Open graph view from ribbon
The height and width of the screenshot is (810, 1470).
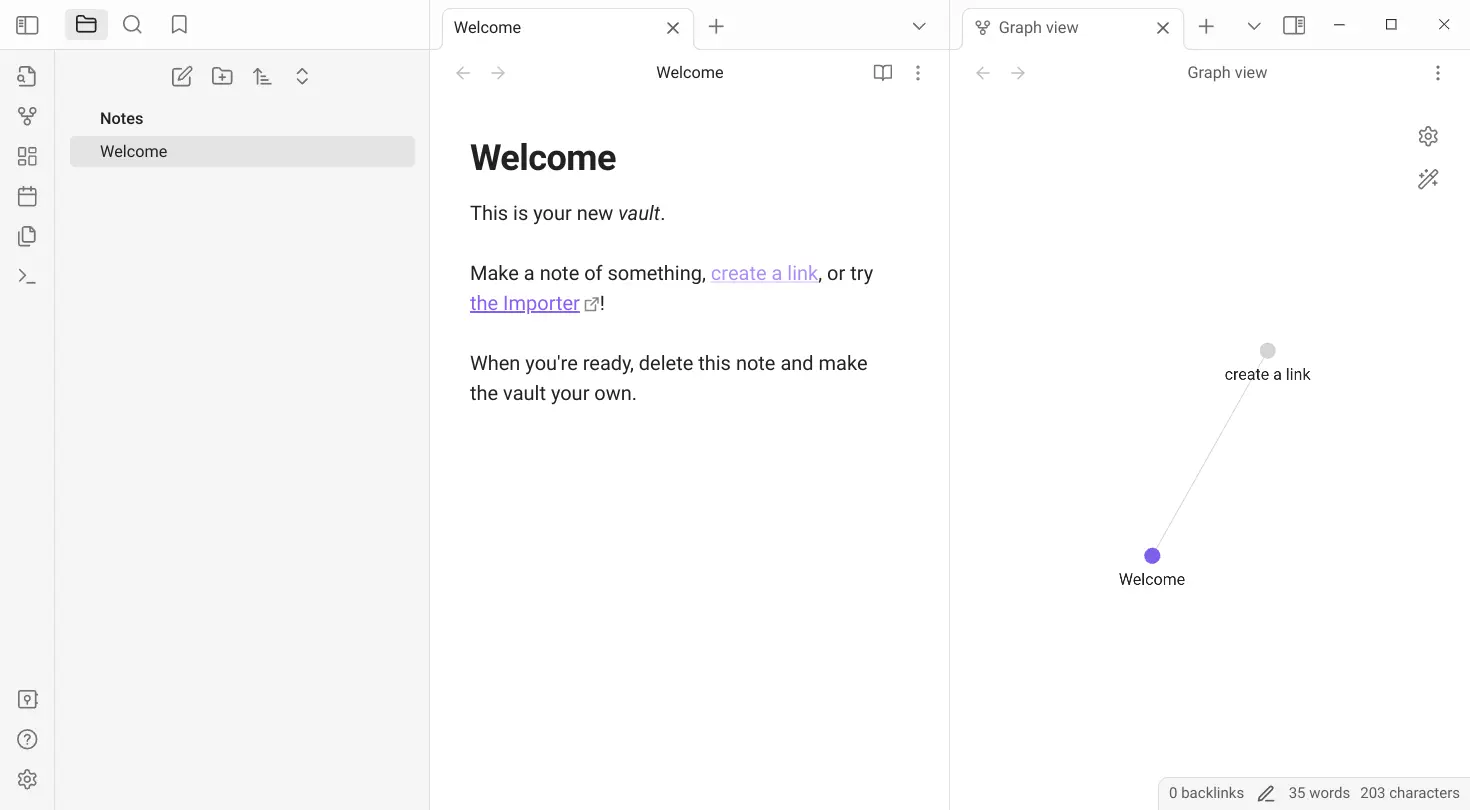tap(27, 116)
